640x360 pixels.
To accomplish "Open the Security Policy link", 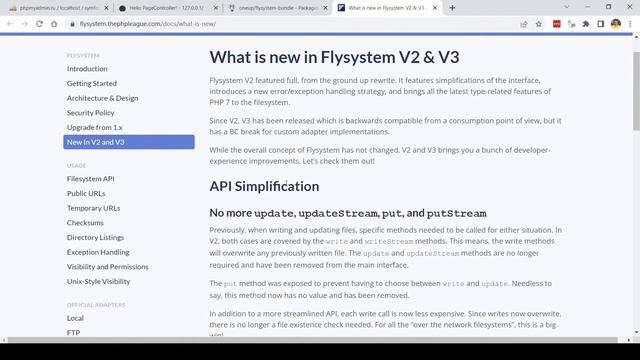I will click(x=91, y=113).
